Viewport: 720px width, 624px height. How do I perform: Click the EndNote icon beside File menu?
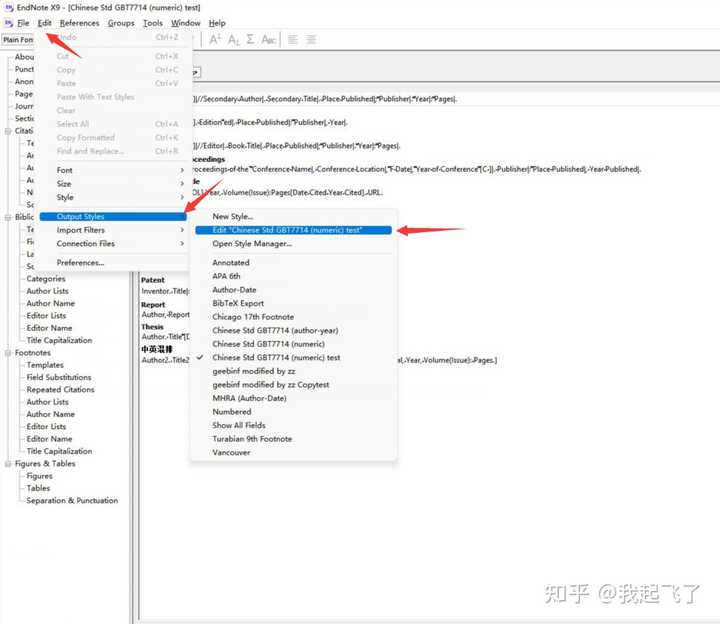point(8,23)
